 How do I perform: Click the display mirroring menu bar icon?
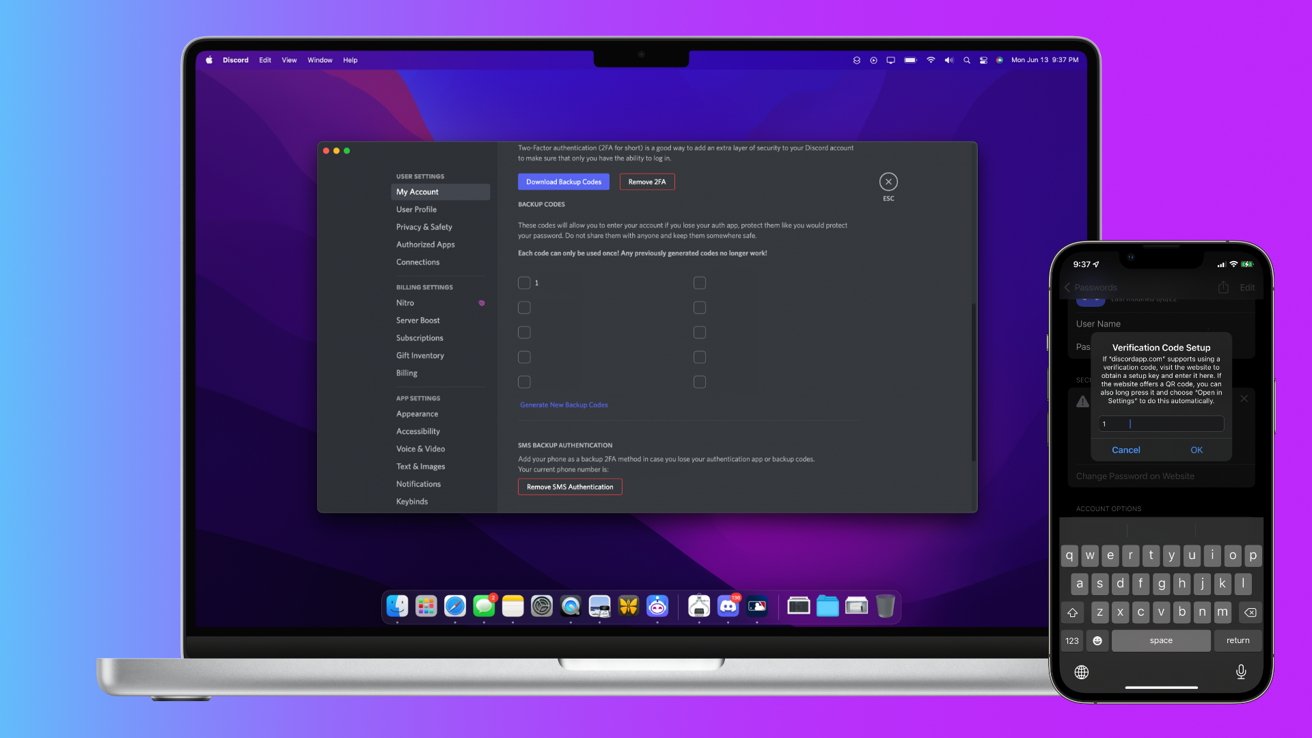click(x=891, y=60)
